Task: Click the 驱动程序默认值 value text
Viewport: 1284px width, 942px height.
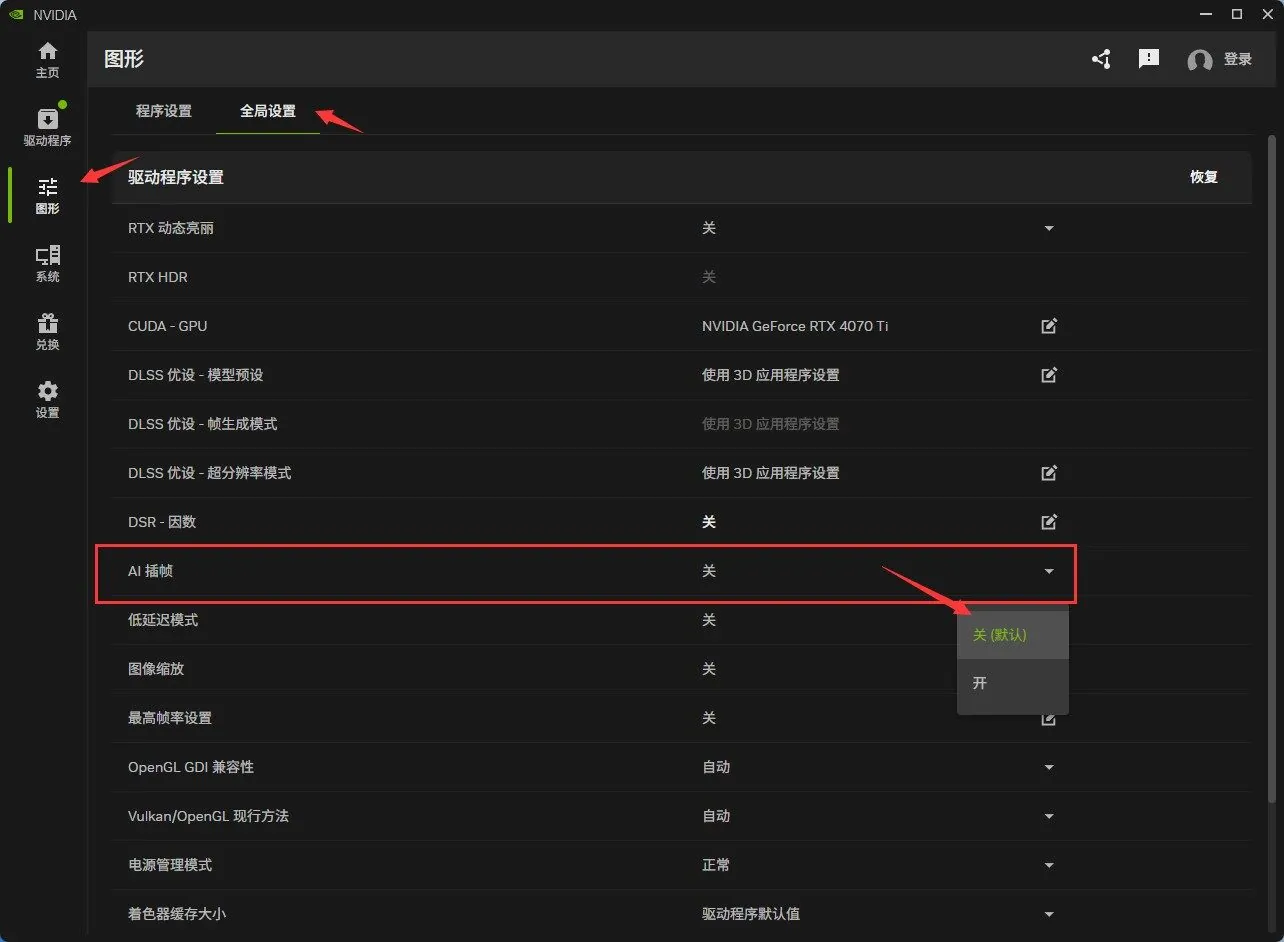Action: coord(751,914)
